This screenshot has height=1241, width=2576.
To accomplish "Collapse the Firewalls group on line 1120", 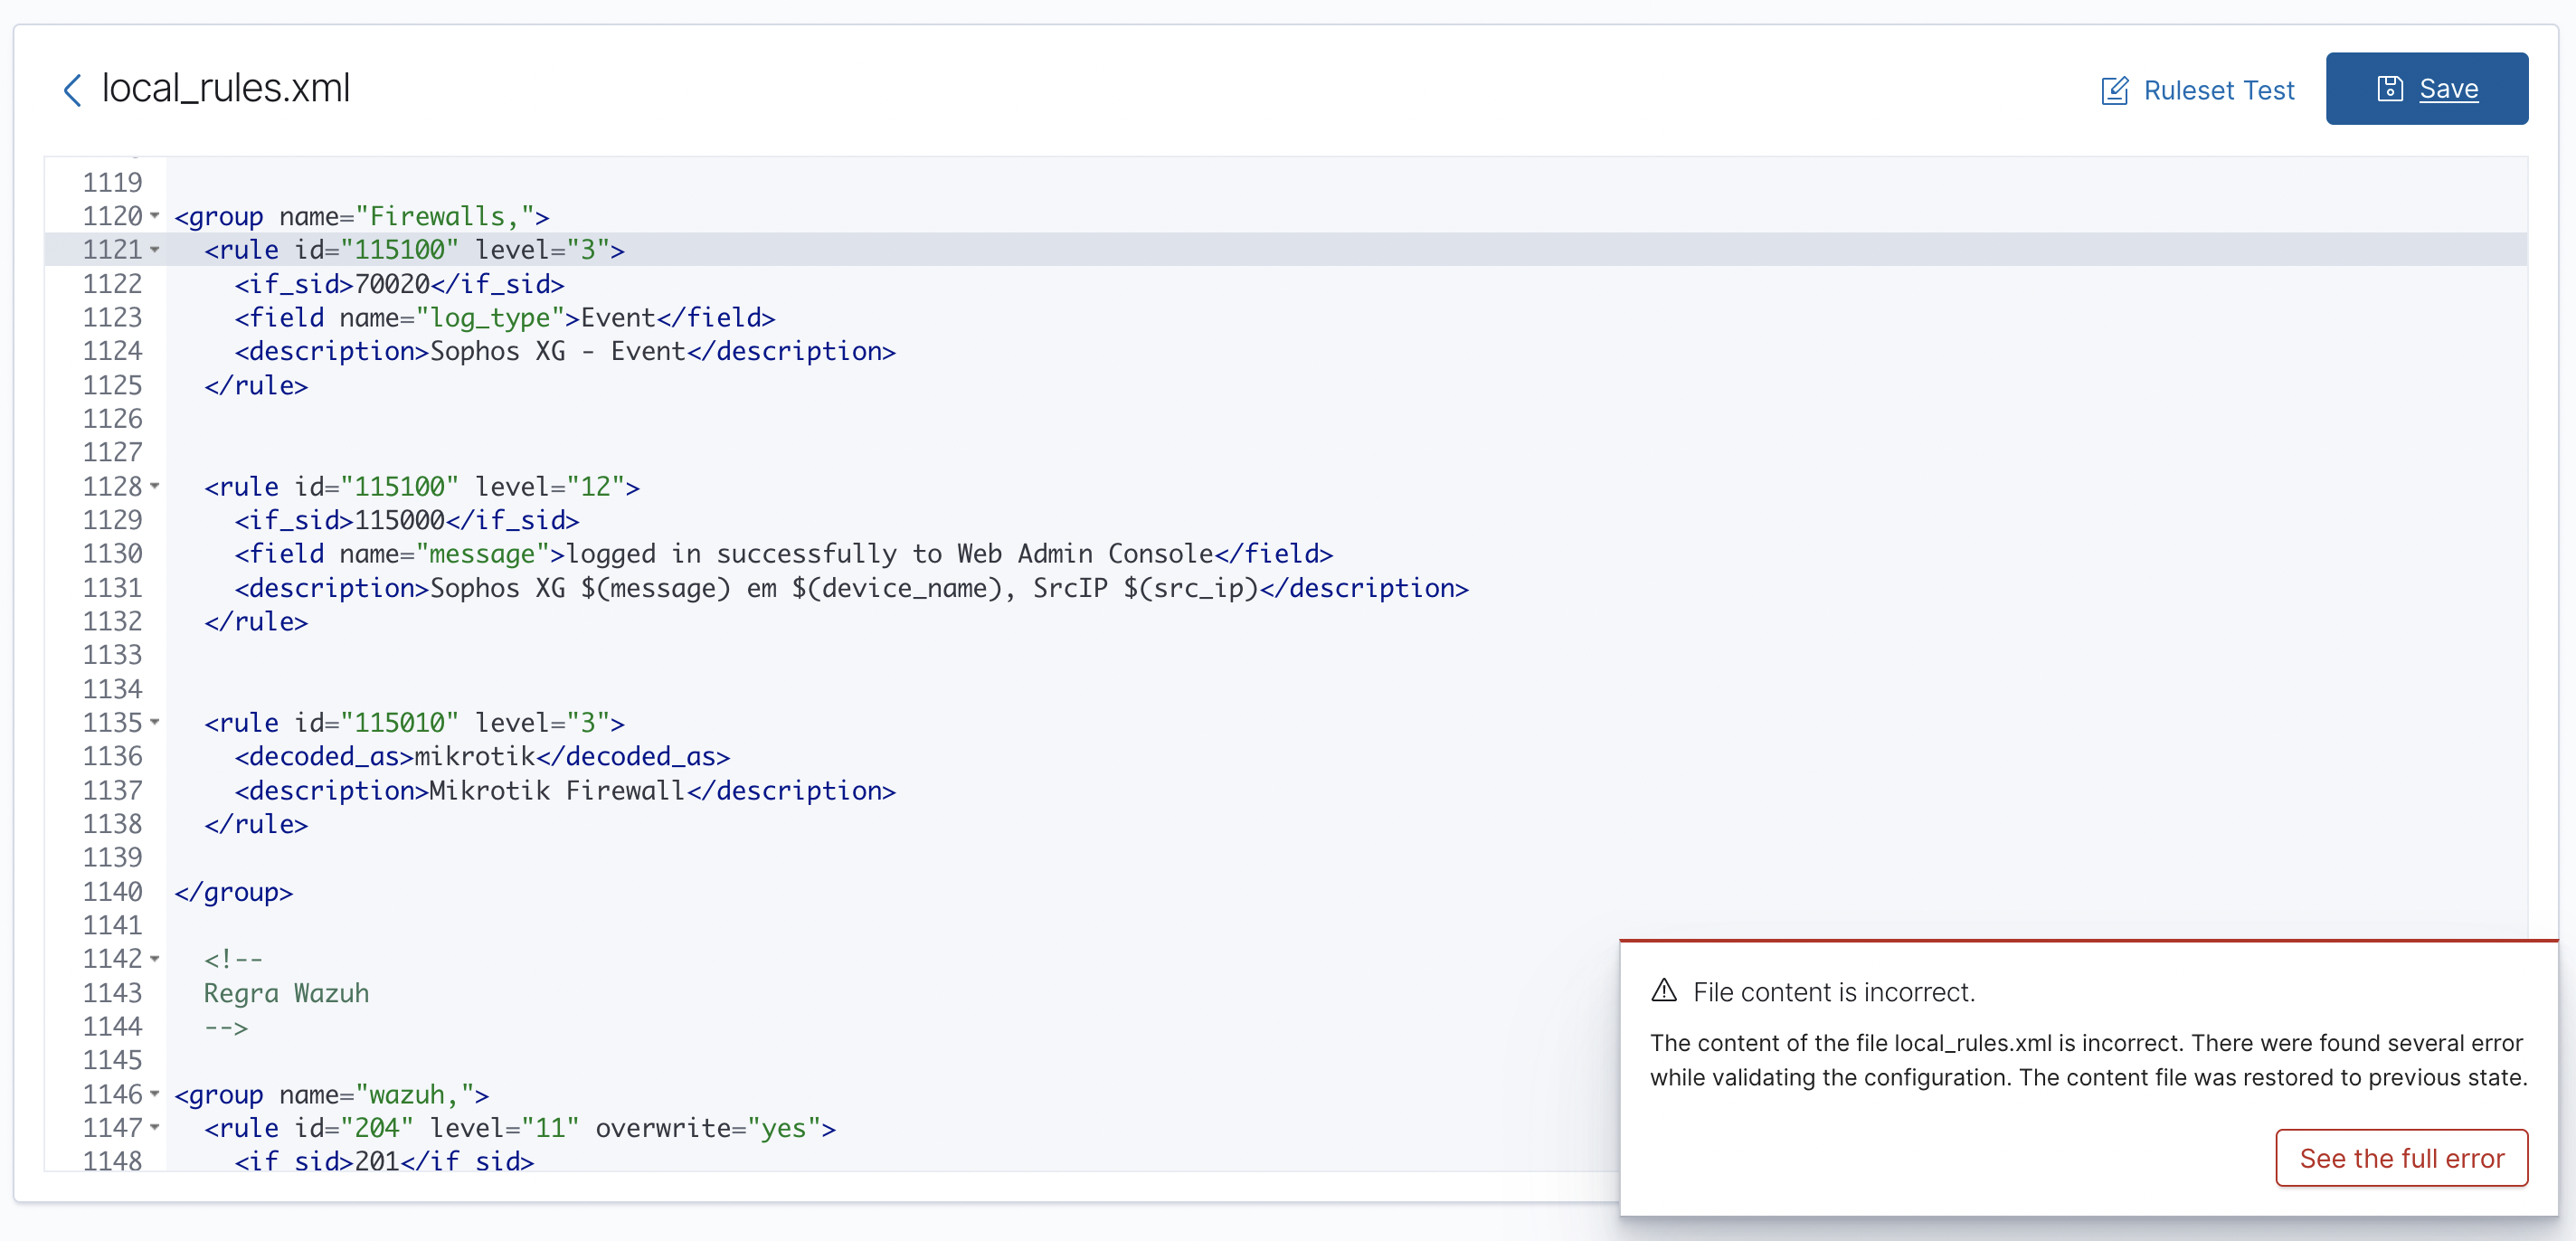I will 155,216.
